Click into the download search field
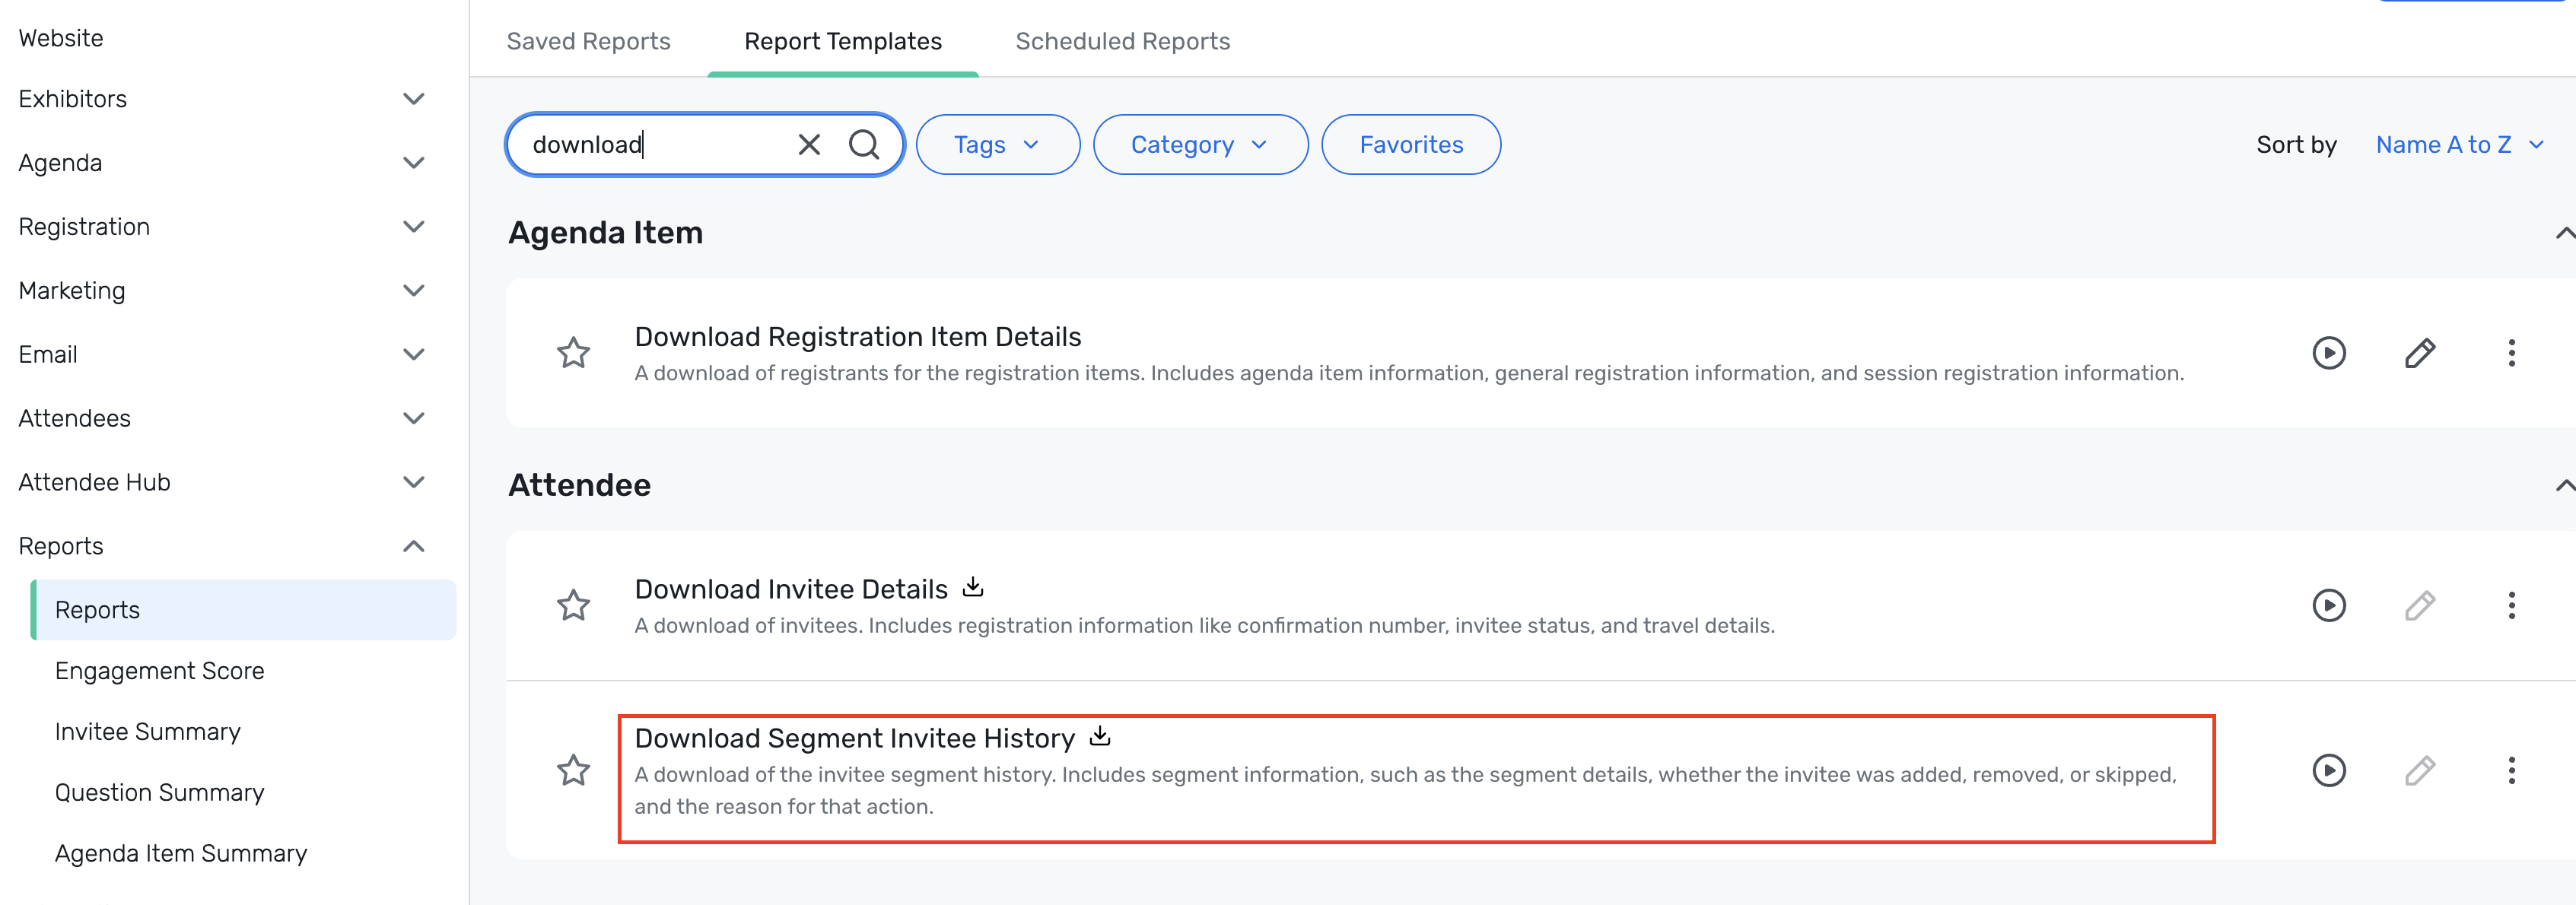Screen dimensions: 2576x905 tap(650, 145)
